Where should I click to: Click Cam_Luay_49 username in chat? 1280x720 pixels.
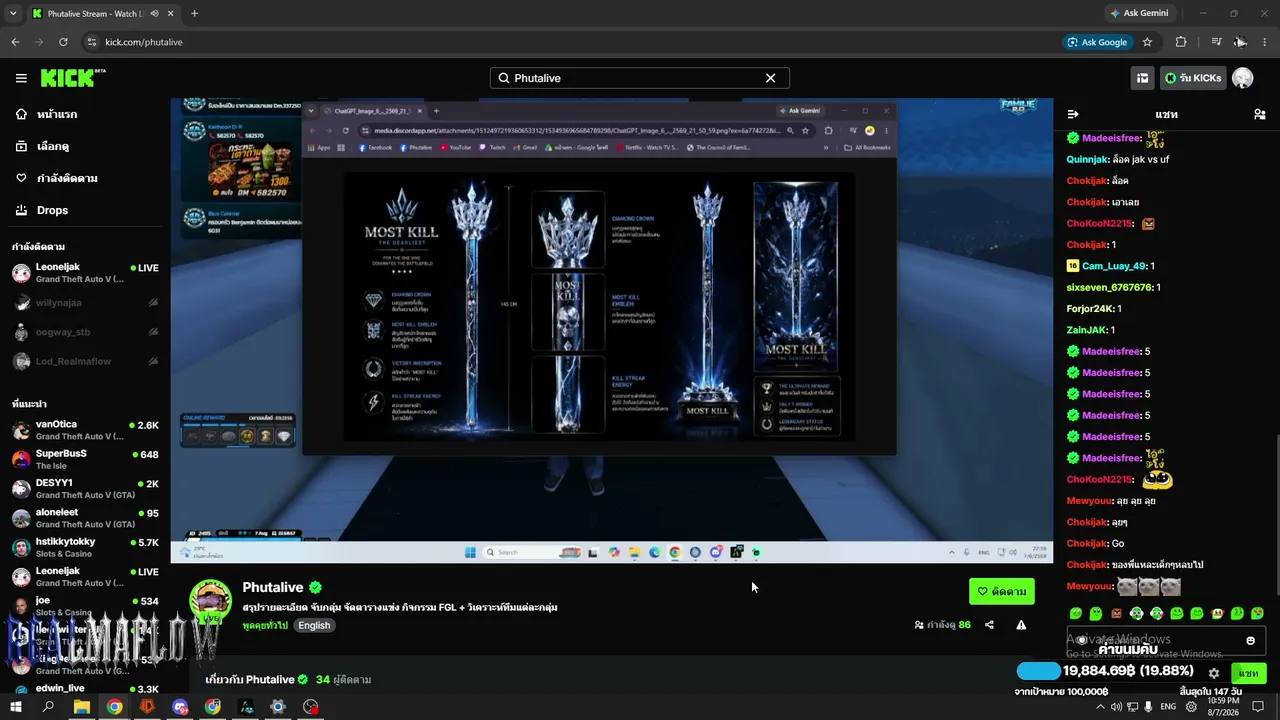point(1114,266)
